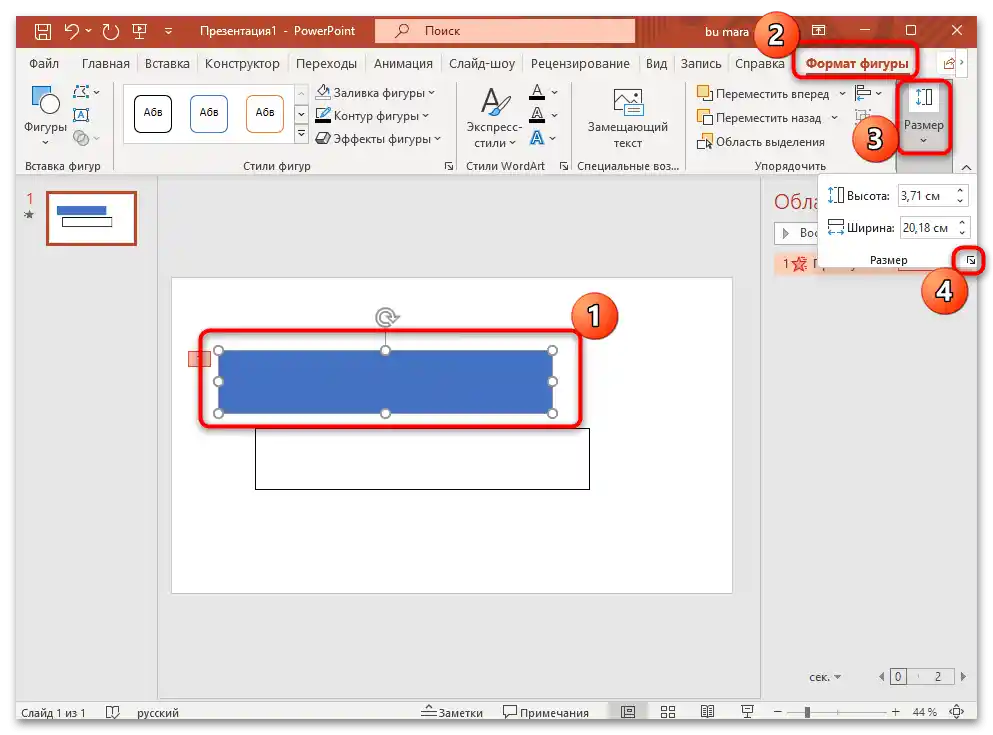Start slideshow from the status bar icon
Viewport: 993px width, 735px height.
click(x=746, y=712)
